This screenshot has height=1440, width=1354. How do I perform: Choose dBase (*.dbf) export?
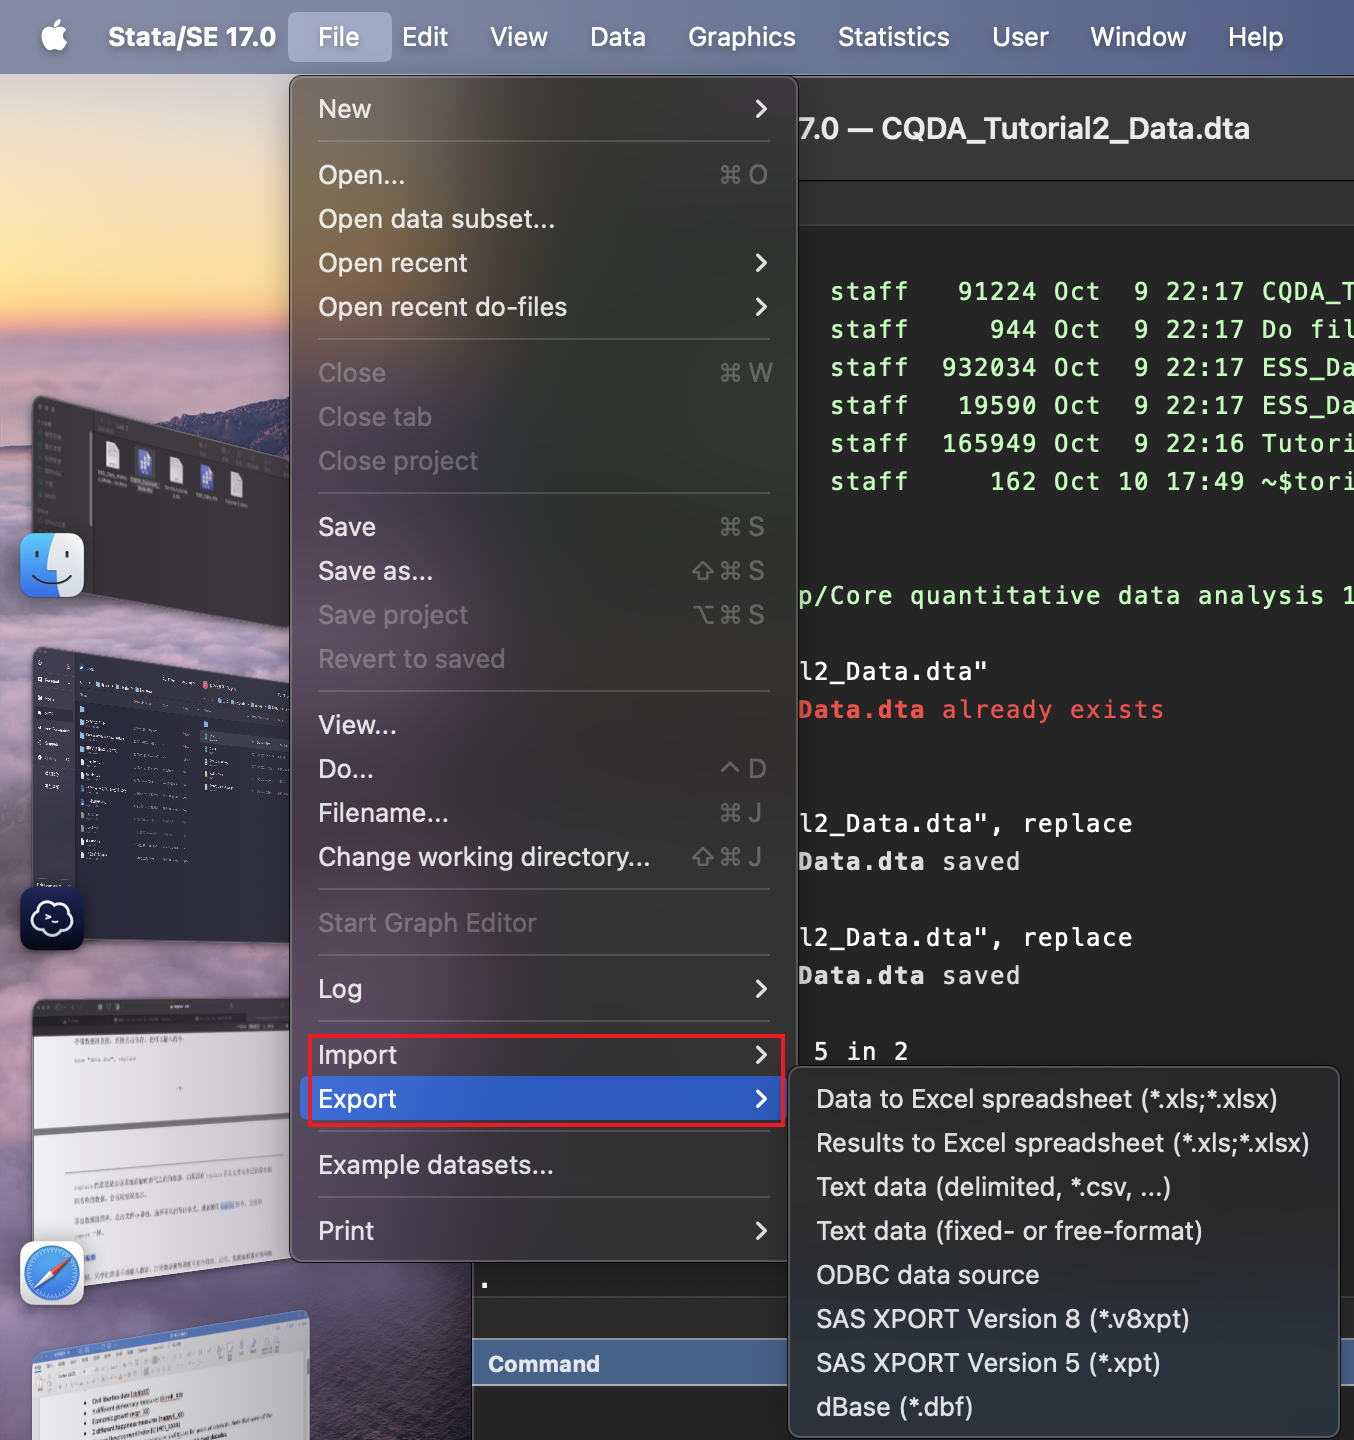(x=1064, y=1407)
